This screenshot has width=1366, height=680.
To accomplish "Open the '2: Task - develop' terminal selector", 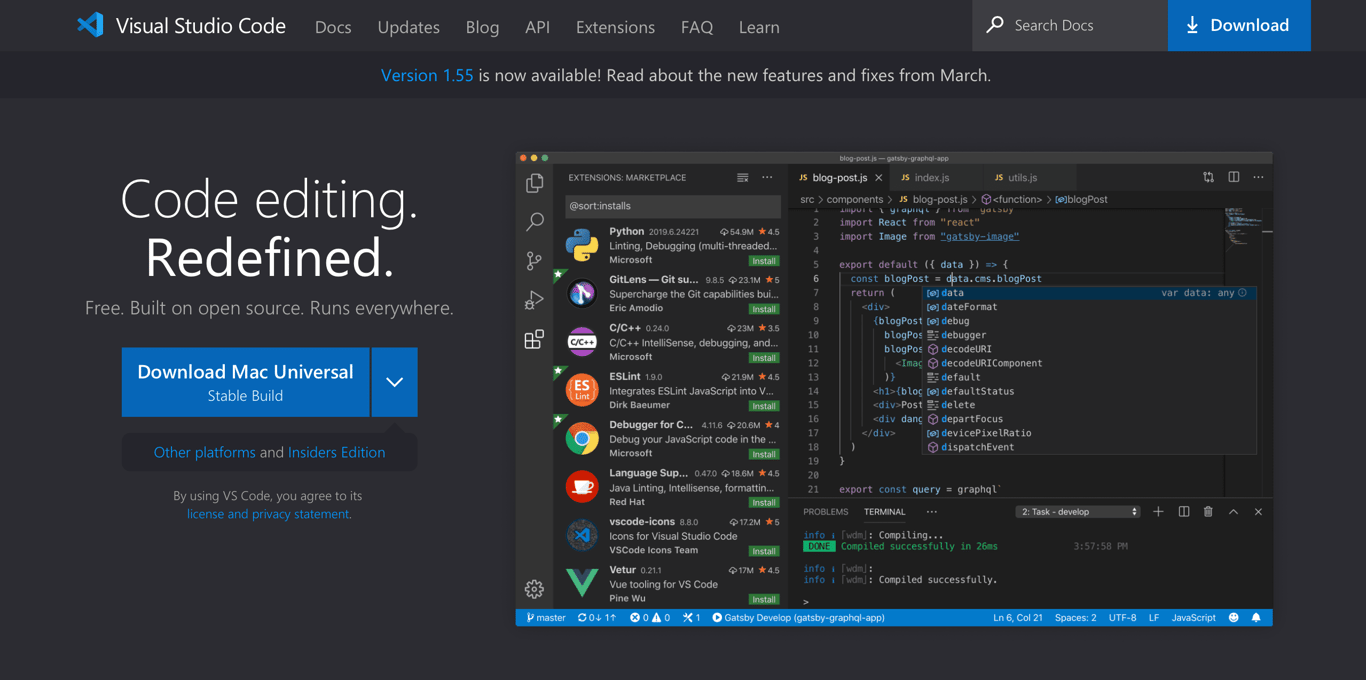I will click(1078, 512).
